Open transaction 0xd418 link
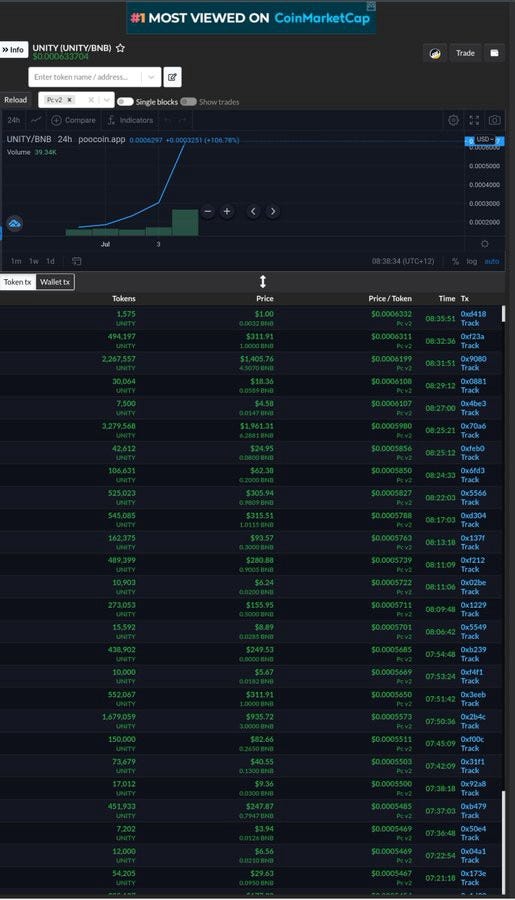 point(473,314)
